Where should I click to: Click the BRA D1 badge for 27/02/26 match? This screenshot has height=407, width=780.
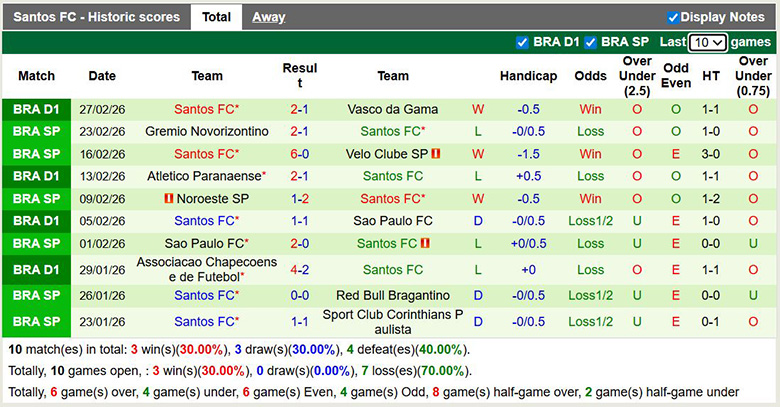(x=37, y=109)
